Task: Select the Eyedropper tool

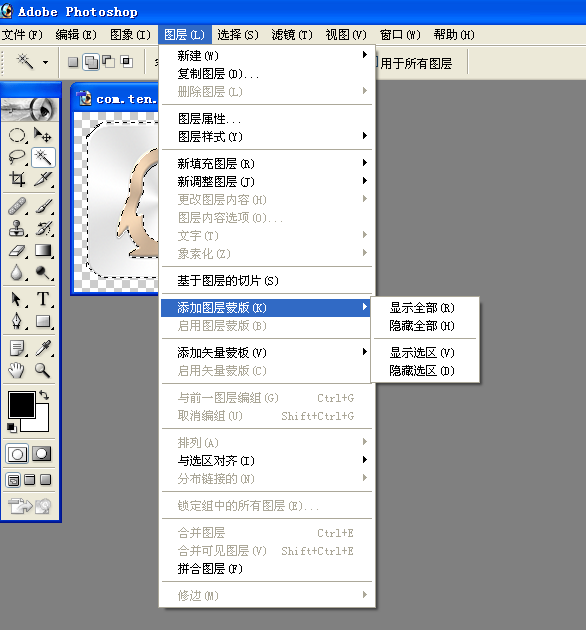Action: [43, 348]
